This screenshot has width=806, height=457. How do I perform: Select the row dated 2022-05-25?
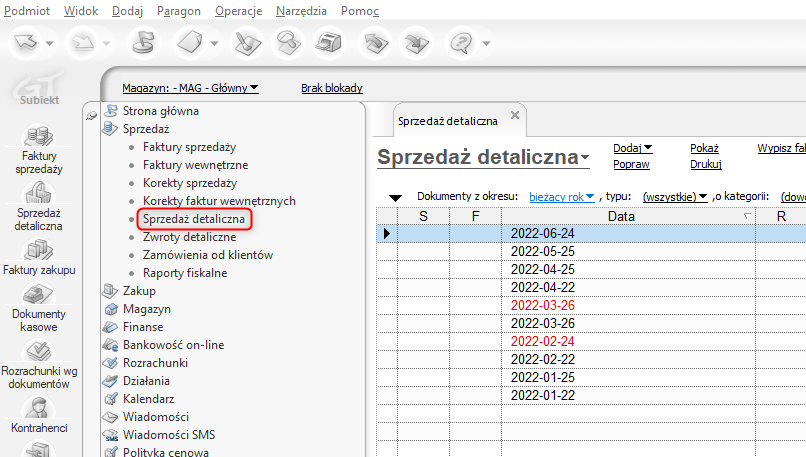pyautogui.click(x=591, y=251)
